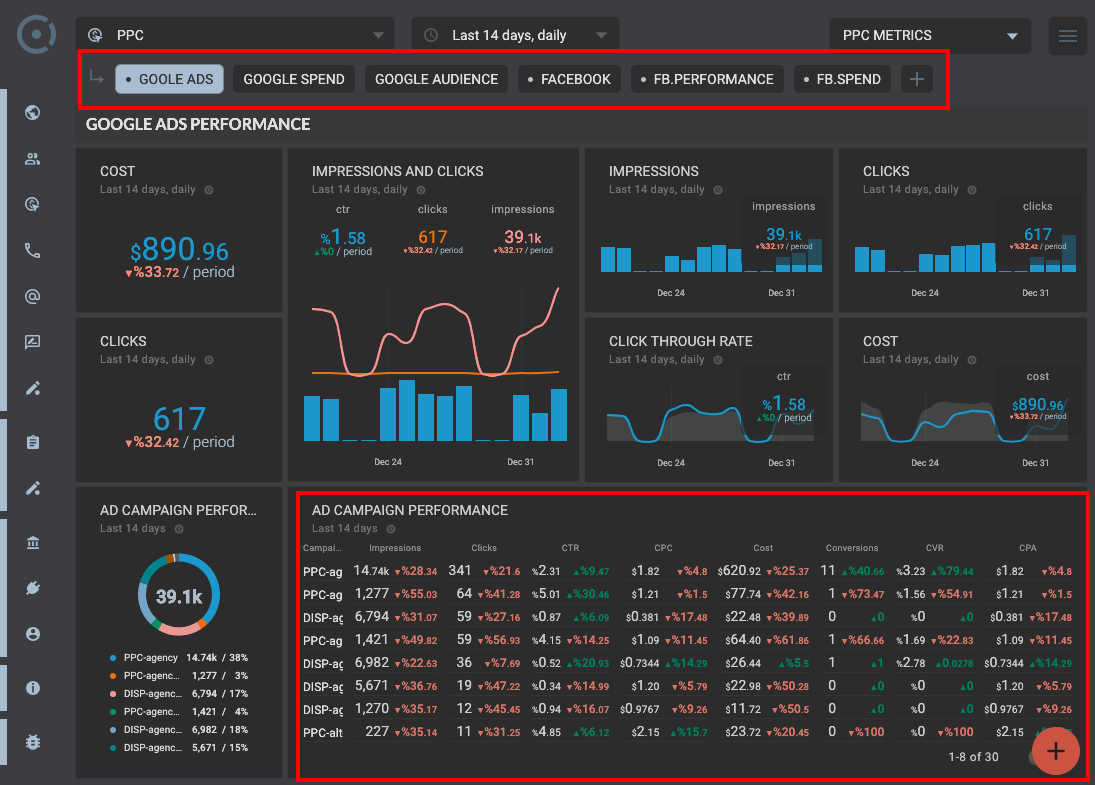
Task: Open the email at-sign section in the sidebar
Action: point(33,296)
